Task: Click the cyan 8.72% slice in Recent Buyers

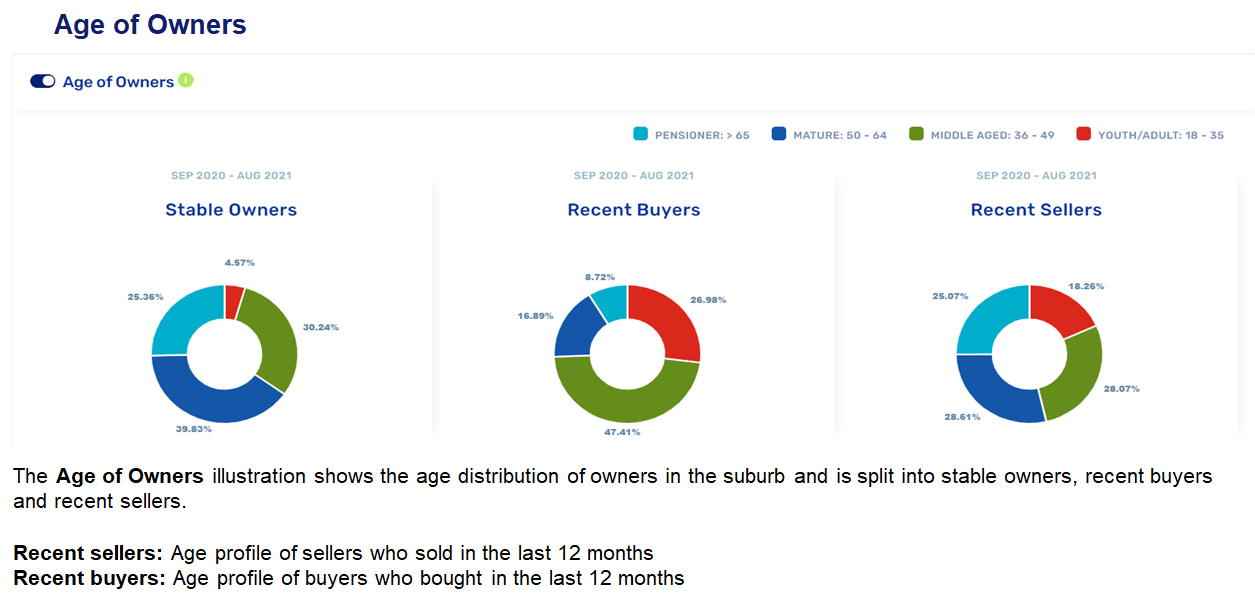Action: pyautogui.click(x=609, y=302)
